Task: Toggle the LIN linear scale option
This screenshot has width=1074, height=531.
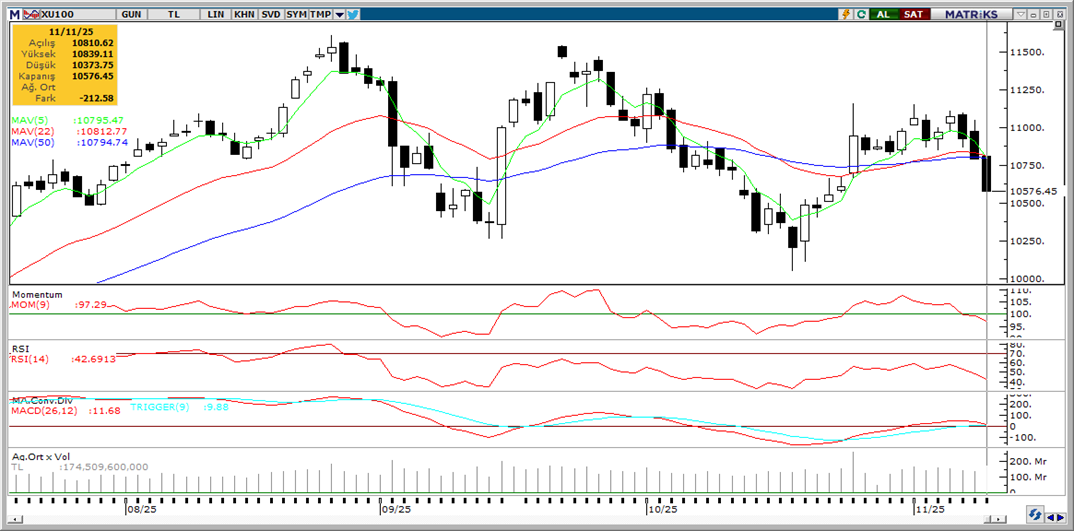Action: (216, 15)
